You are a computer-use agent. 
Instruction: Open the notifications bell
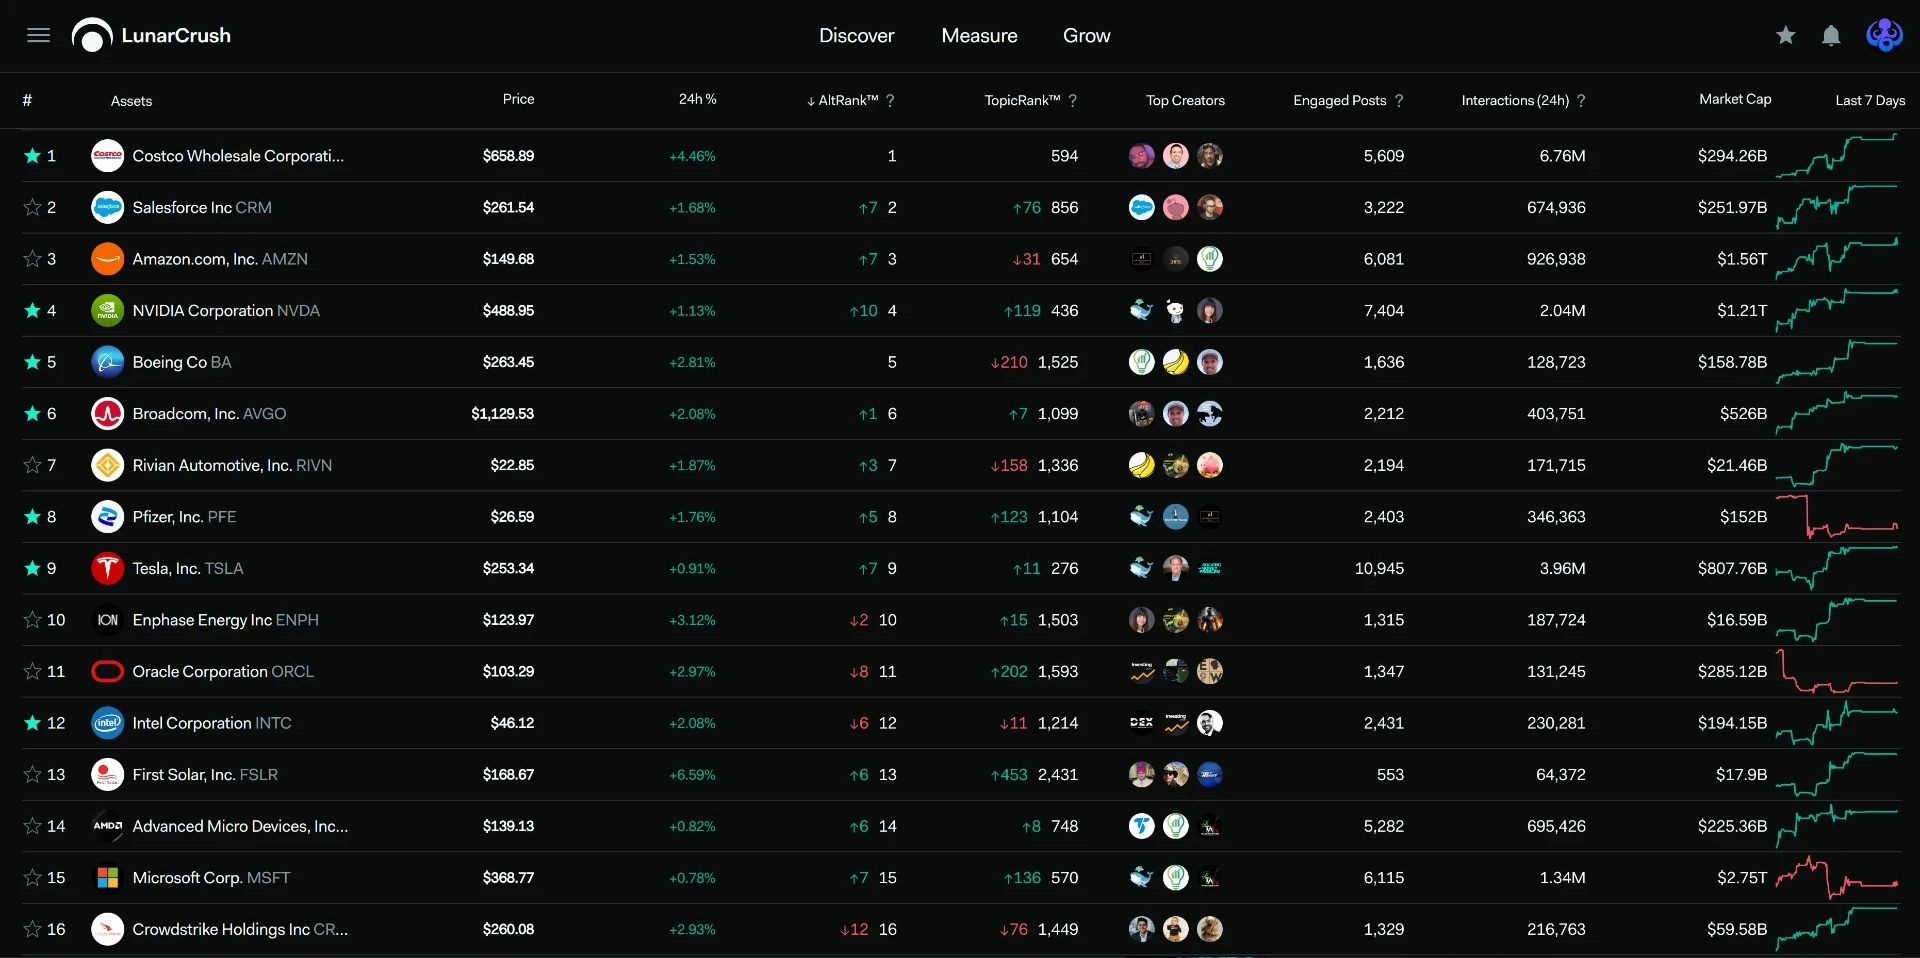click(1831, 36)
